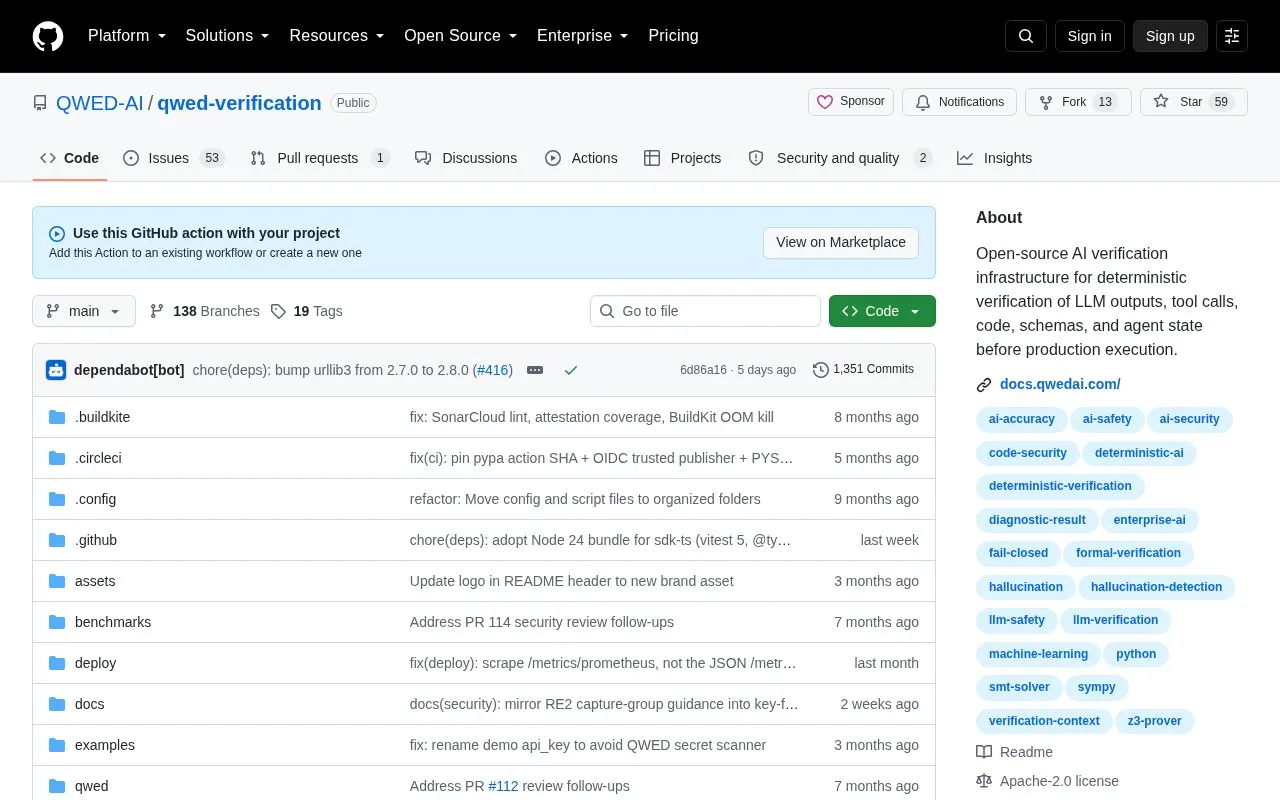The height and width of the screenshot is (800, 1280).
Task: Open the Apache-2.0 license link
Action: (x=1047, y=781)
